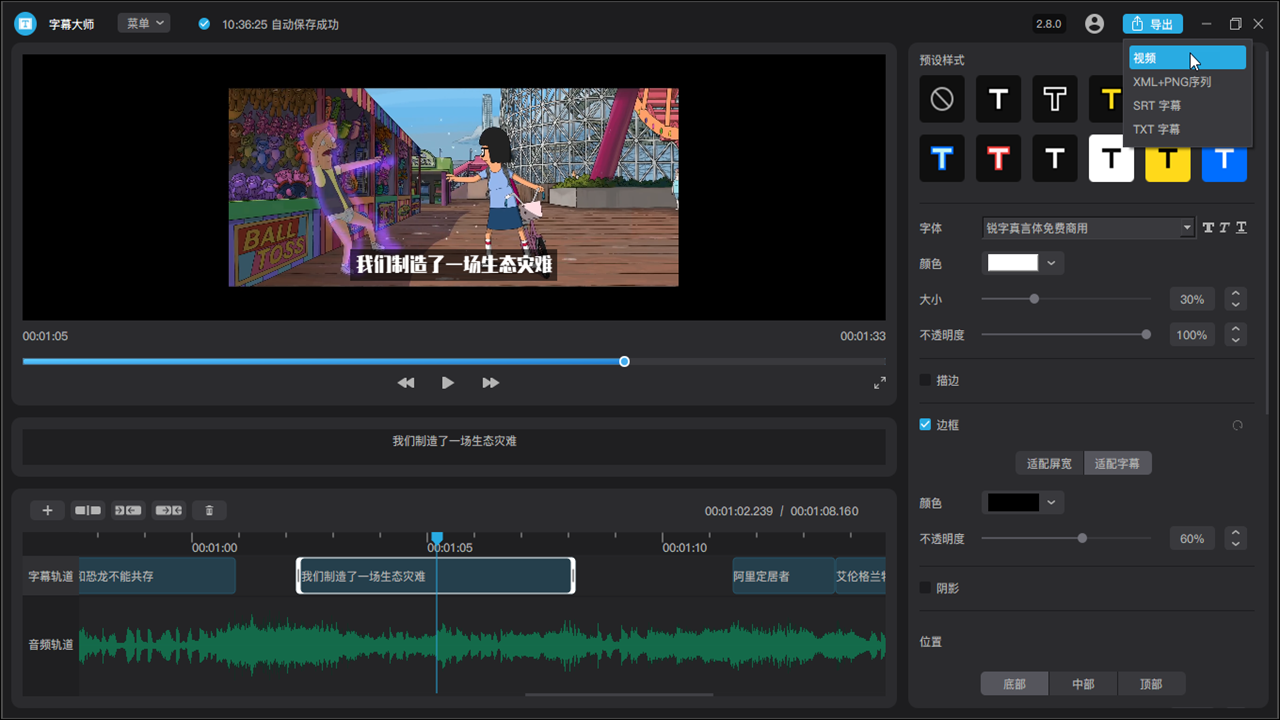Select 视频 from export menu
This screenshot has height=720, width=1280.
click(x=1187, y=58)
